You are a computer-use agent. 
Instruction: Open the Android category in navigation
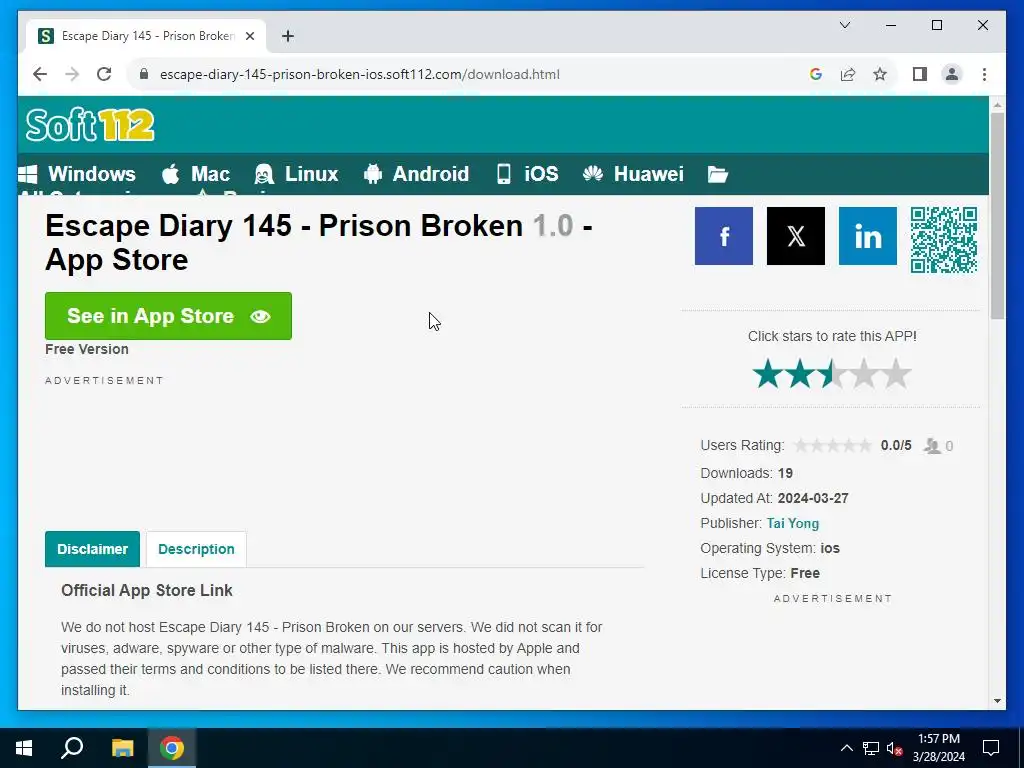[417, 174]
